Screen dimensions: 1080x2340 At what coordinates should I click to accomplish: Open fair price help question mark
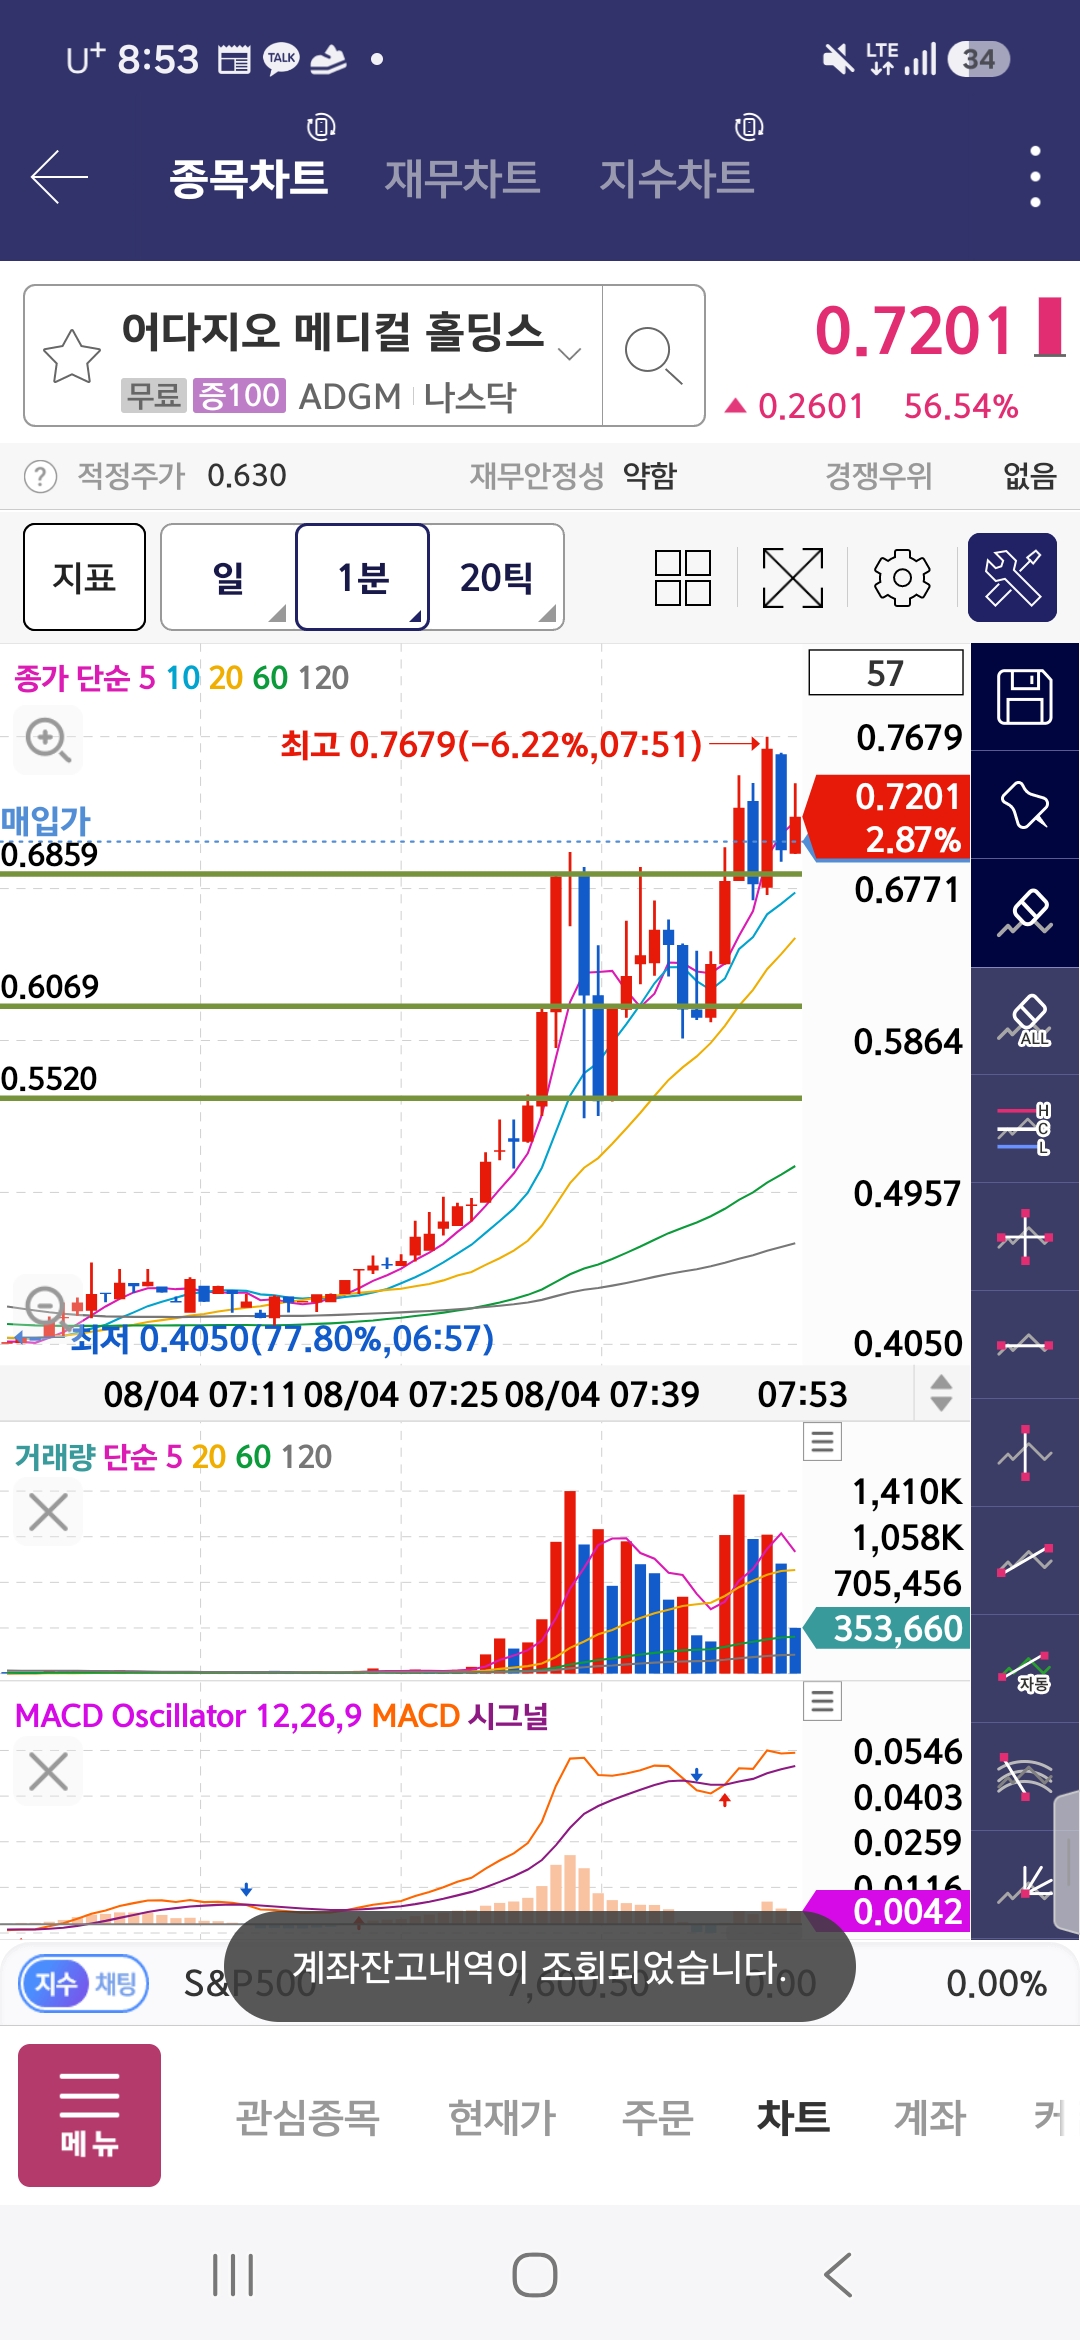tap(40, 476)
